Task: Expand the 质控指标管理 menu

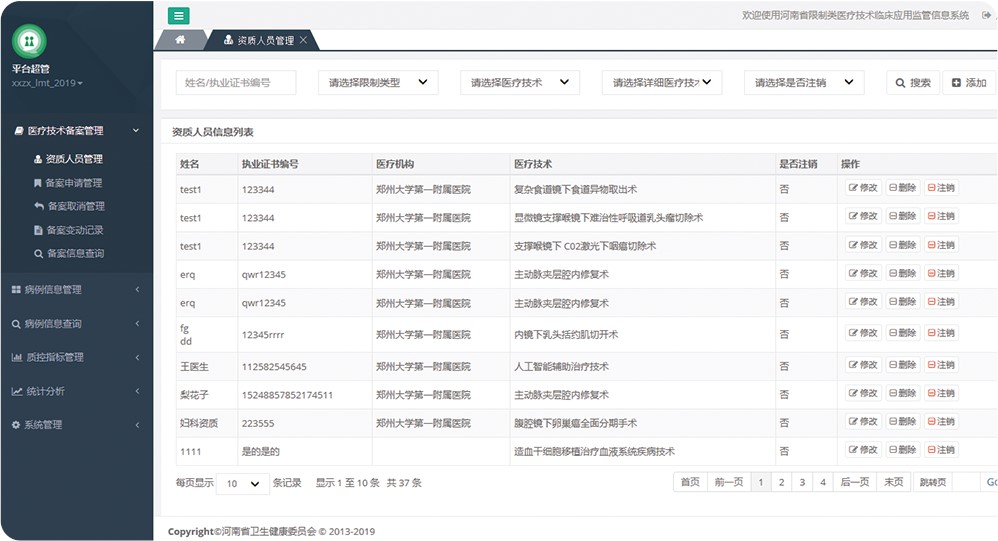Action: click(76, 357)
